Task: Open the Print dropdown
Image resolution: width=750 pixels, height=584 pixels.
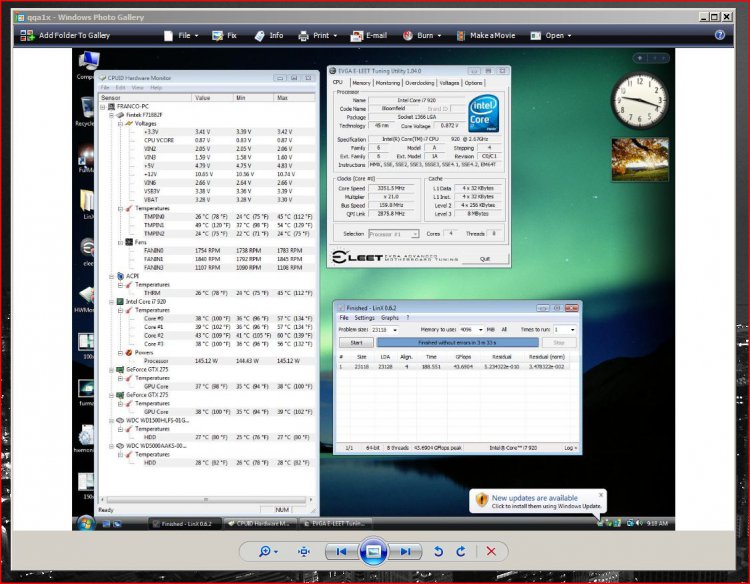Action: point(318,35)
